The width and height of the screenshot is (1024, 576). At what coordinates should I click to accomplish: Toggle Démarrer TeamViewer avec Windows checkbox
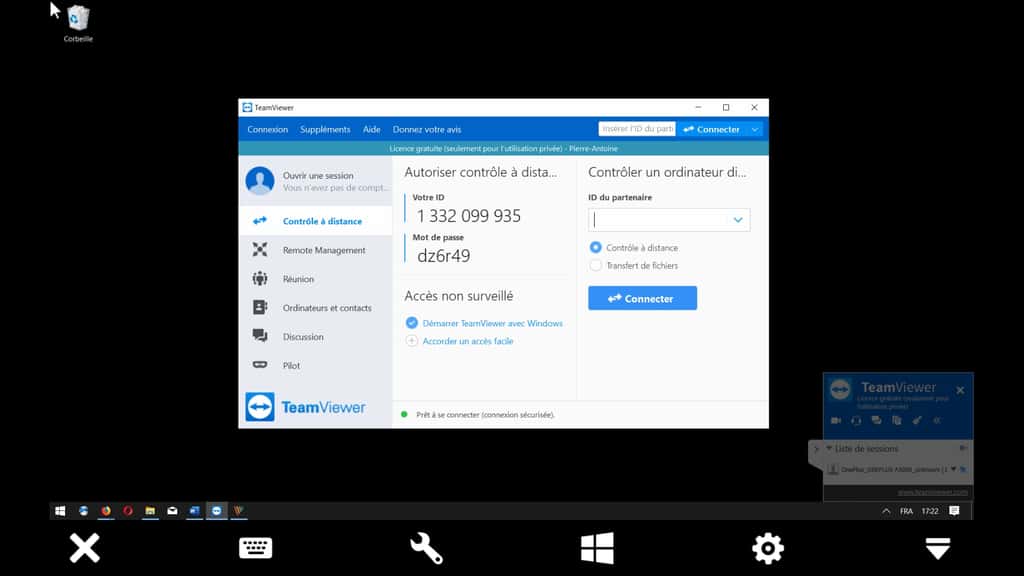(411, 323)
